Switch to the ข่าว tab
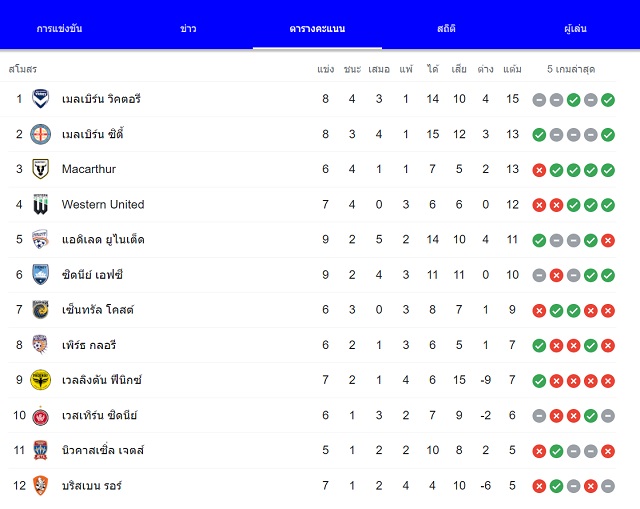The width and height of the screenshot is (640, 509). [x=188, y=29]
